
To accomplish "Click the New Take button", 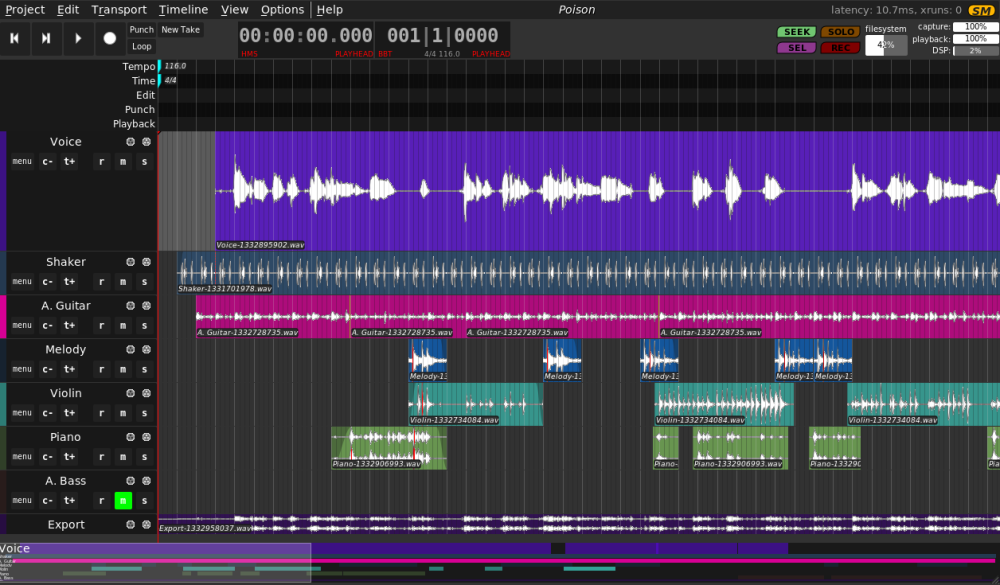I will [x=180, y=29].
